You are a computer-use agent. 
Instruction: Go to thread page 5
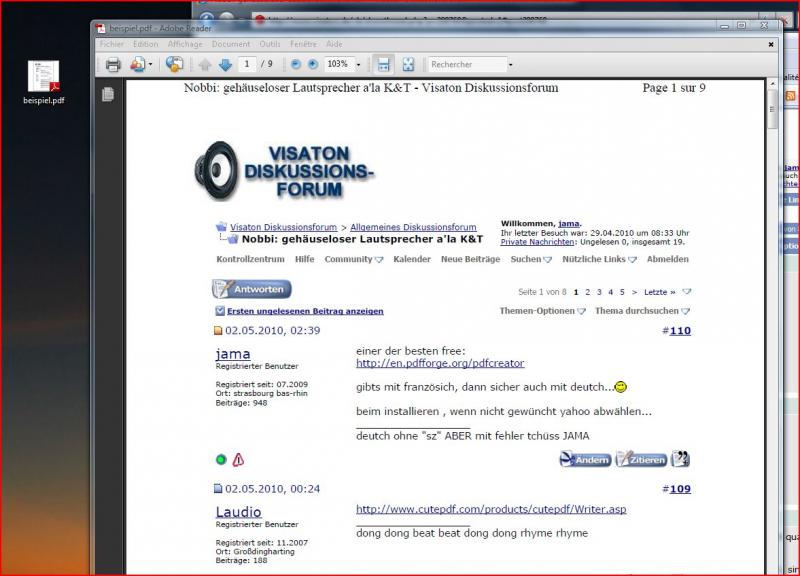[x=622, y=292]
